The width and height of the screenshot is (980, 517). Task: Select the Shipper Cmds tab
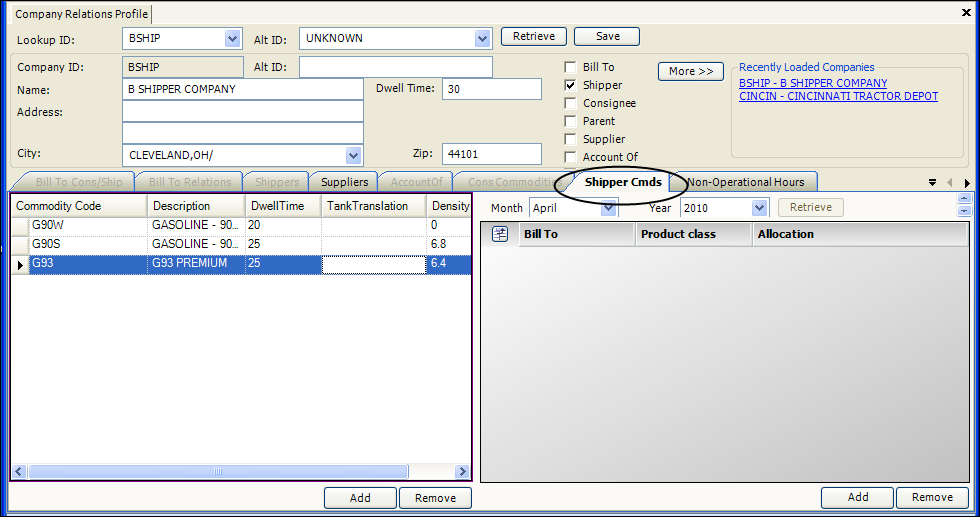[x=623, y=182]
